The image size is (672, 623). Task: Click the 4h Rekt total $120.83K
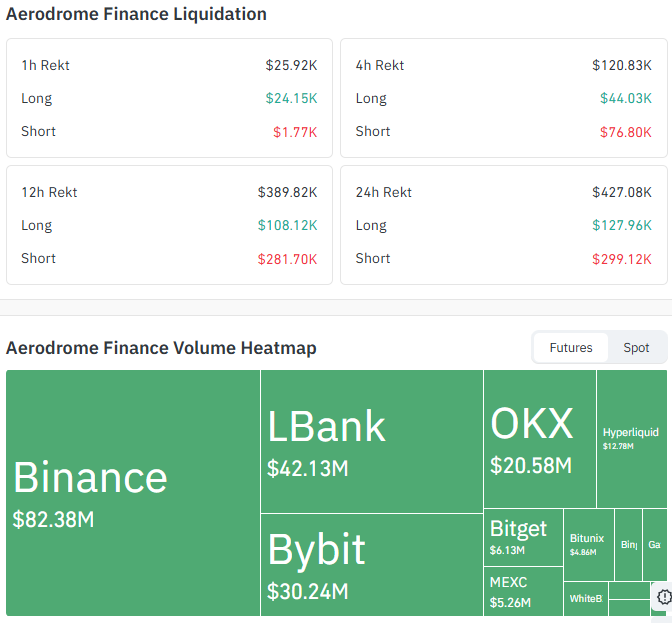point(621,65)
